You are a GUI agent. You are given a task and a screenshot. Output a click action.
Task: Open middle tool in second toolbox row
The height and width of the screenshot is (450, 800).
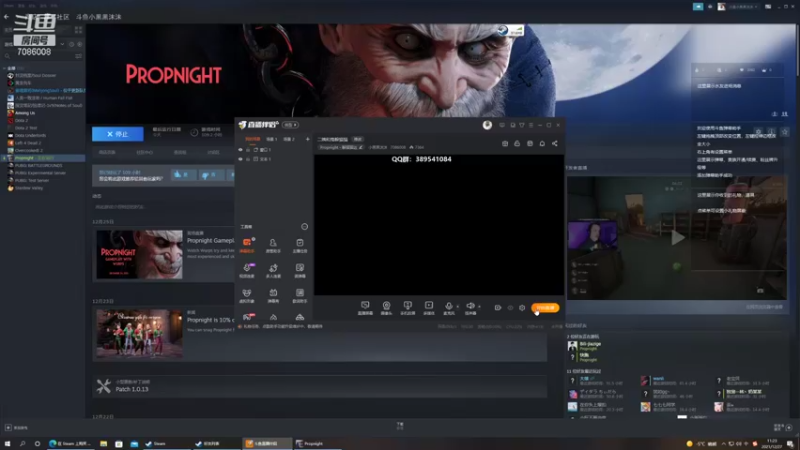pyautogui.click(x=273, y=270)
